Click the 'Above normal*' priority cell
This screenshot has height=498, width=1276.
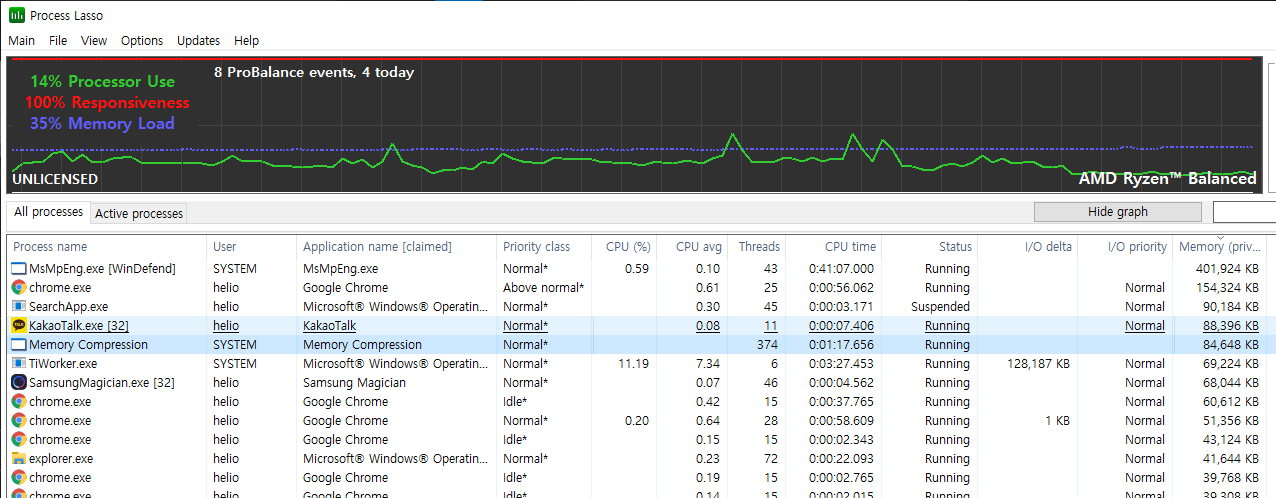pos(543,287)
